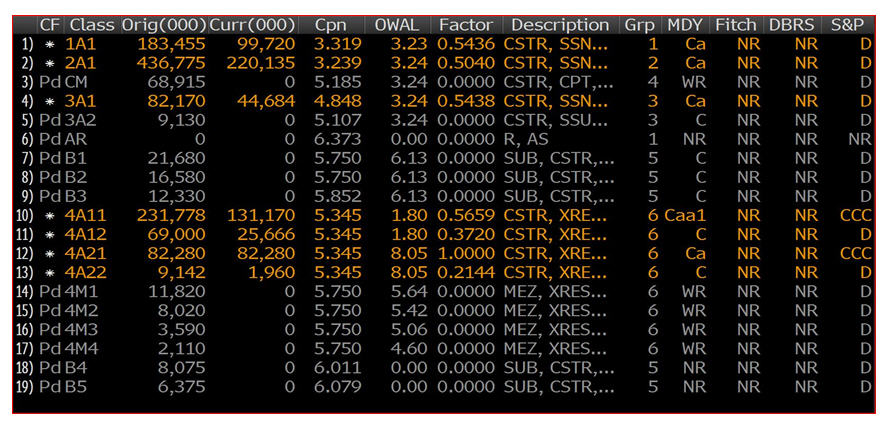
Task: Select row number 7 for class B1
Action: pyautogui.click(x=27, y=159)
